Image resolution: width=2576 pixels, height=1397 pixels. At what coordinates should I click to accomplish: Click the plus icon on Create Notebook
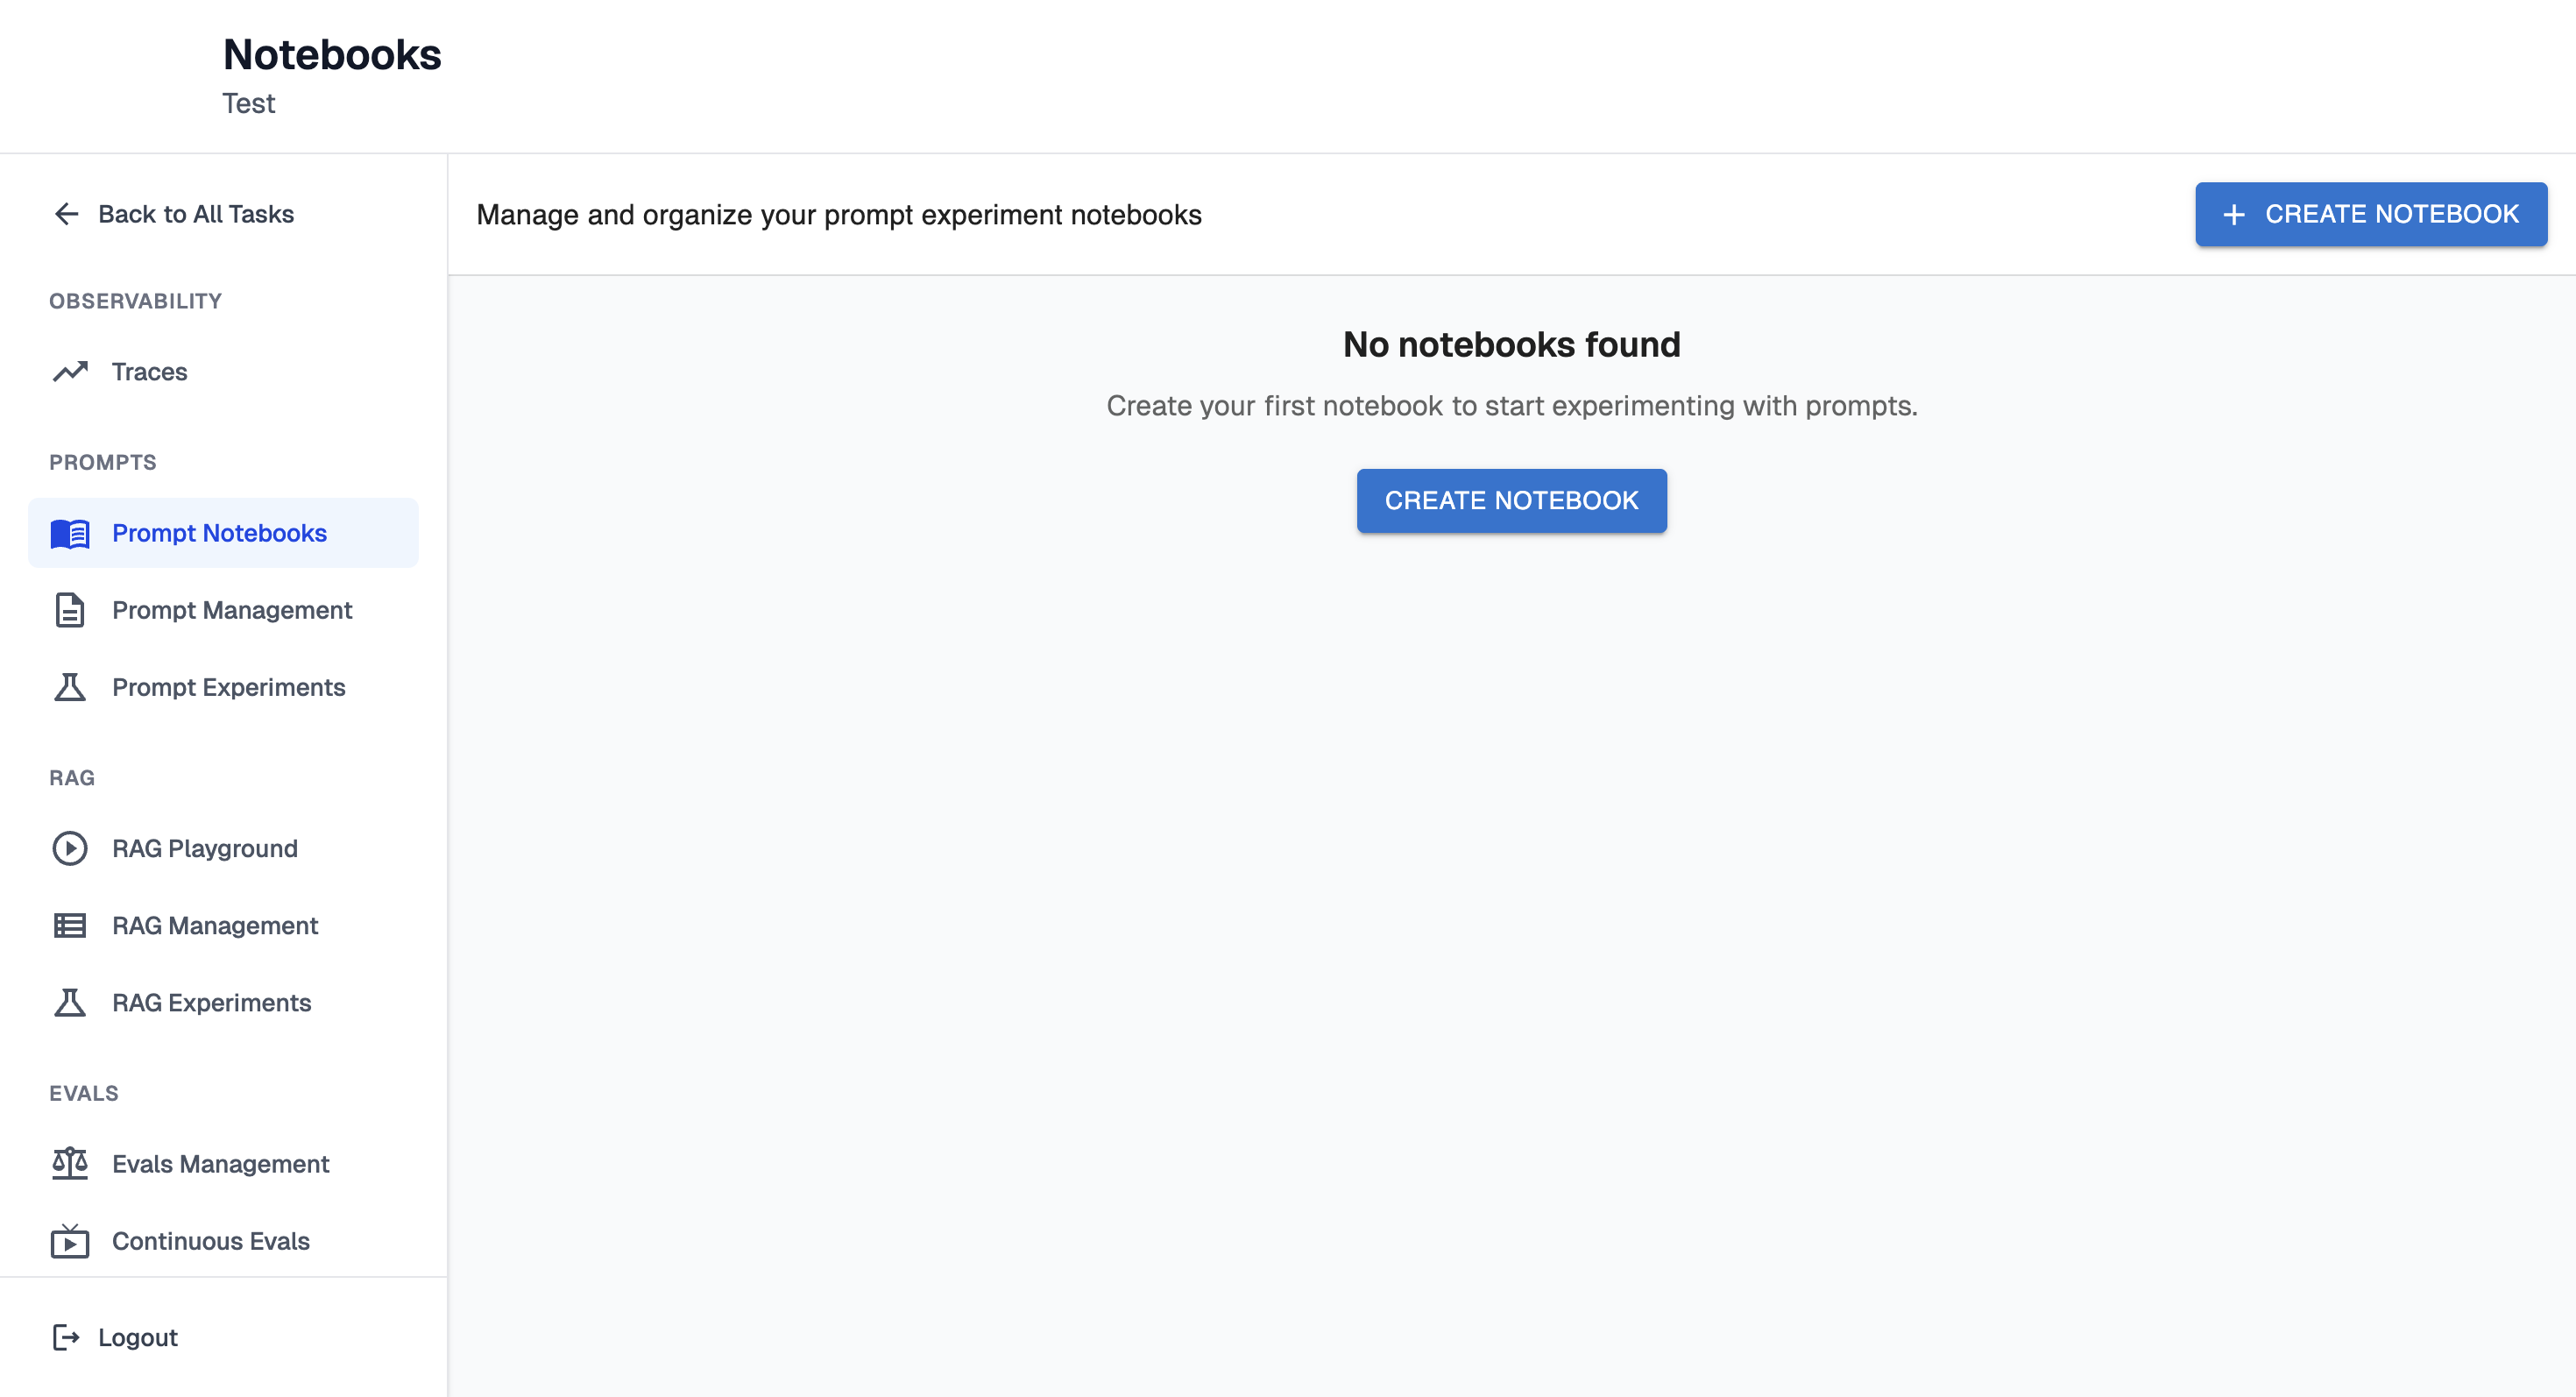pyautogui.click(x=2233, y=214)
